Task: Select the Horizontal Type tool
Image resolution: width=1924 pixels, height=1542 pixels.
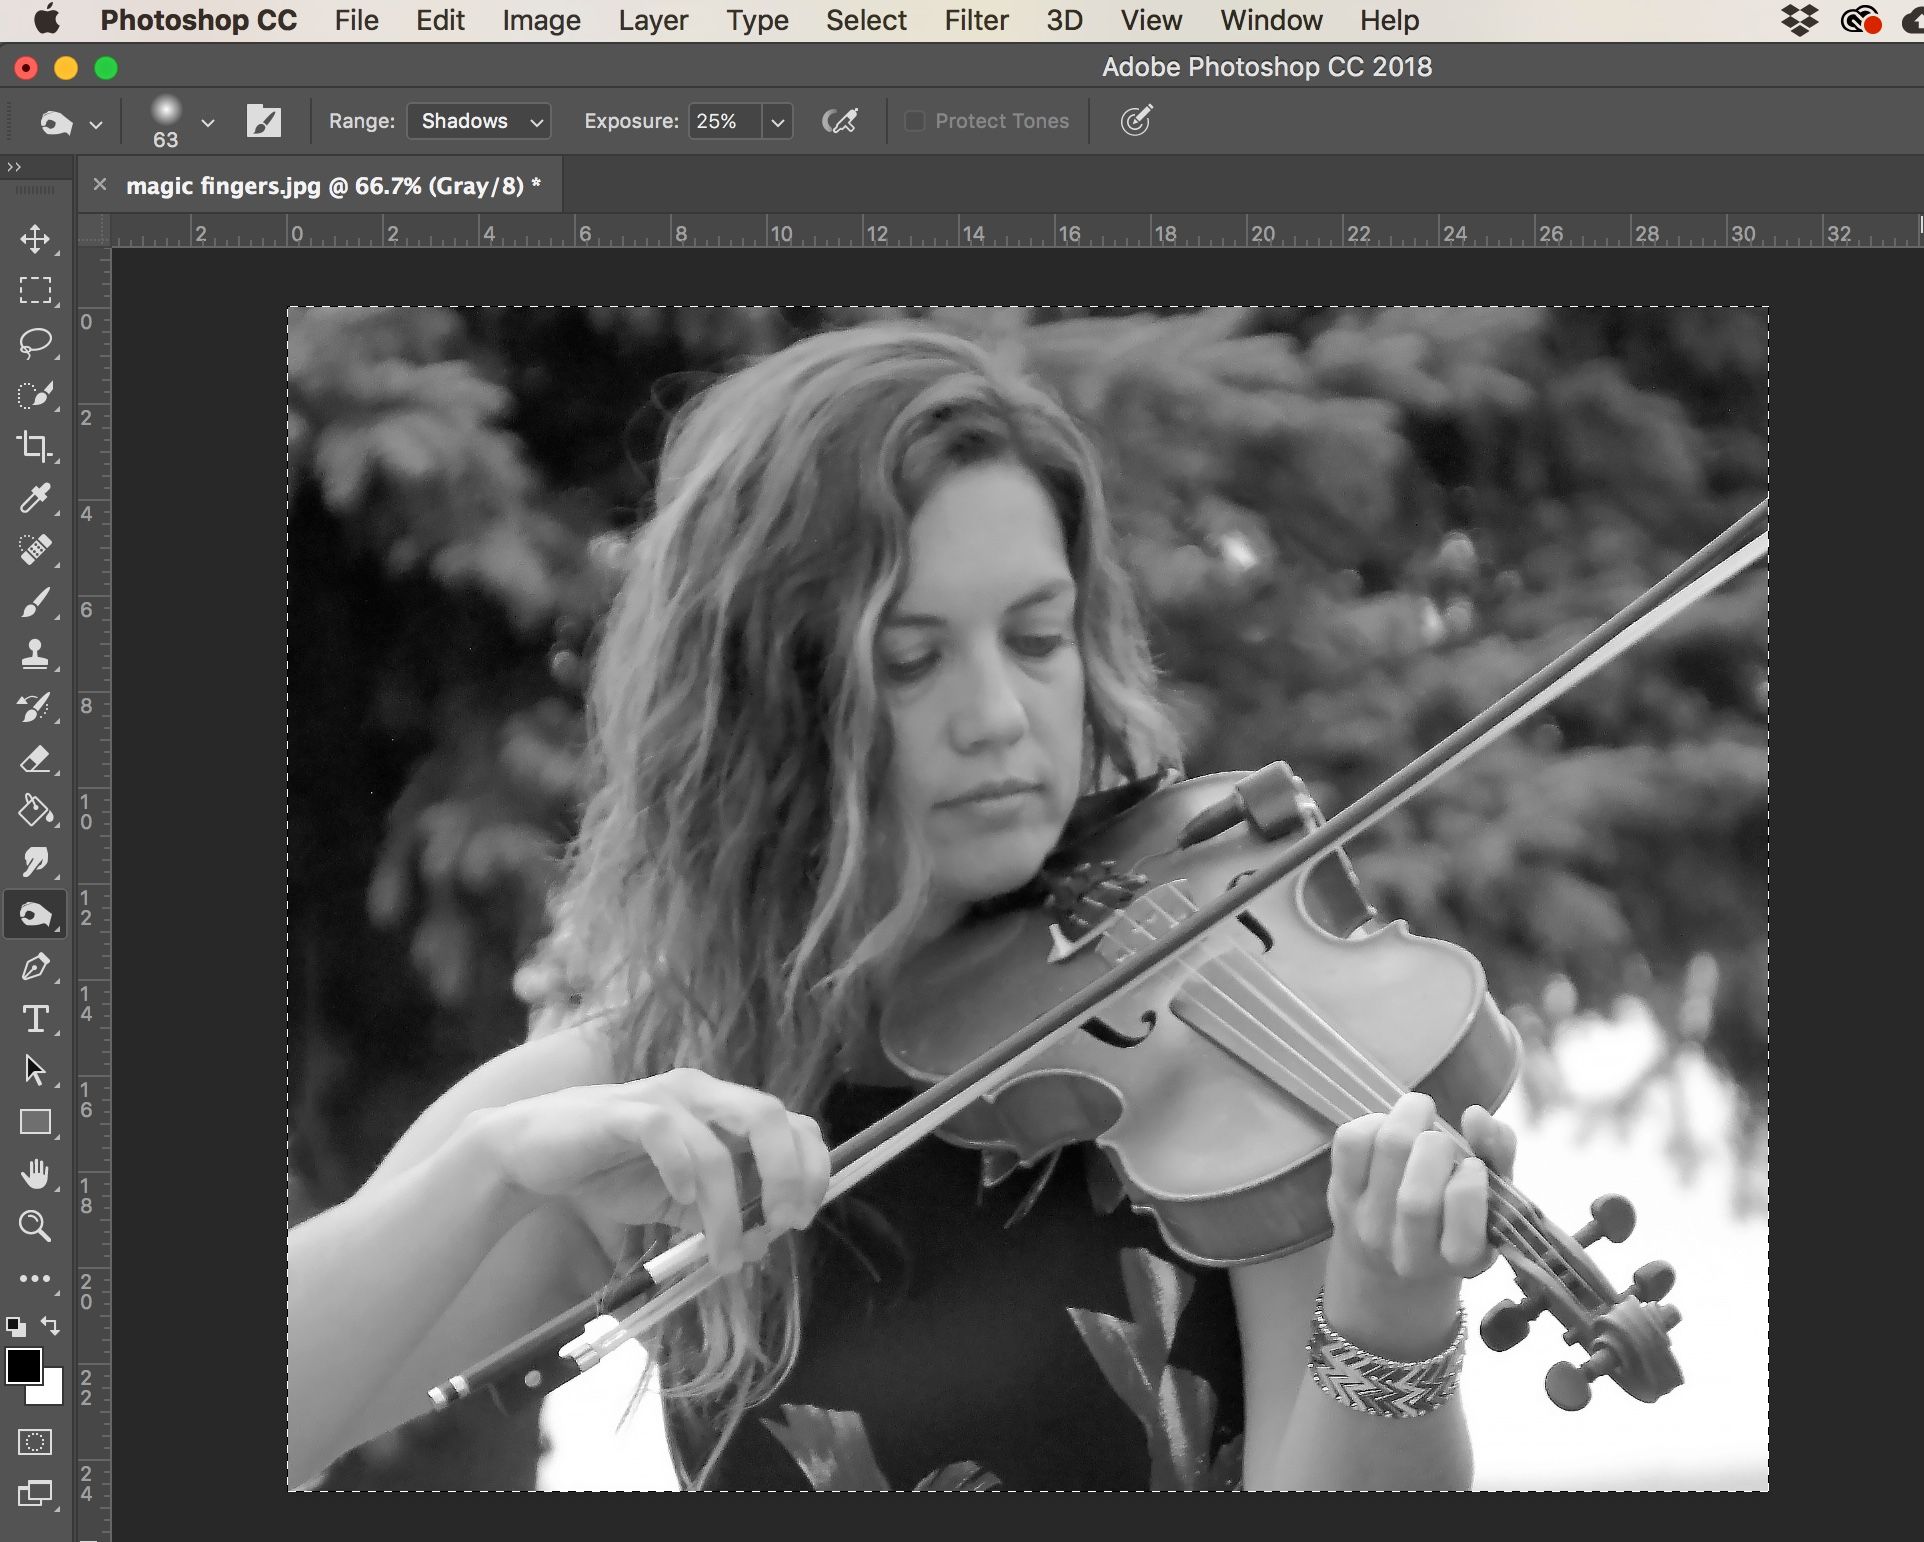Action: [35, 1018]
